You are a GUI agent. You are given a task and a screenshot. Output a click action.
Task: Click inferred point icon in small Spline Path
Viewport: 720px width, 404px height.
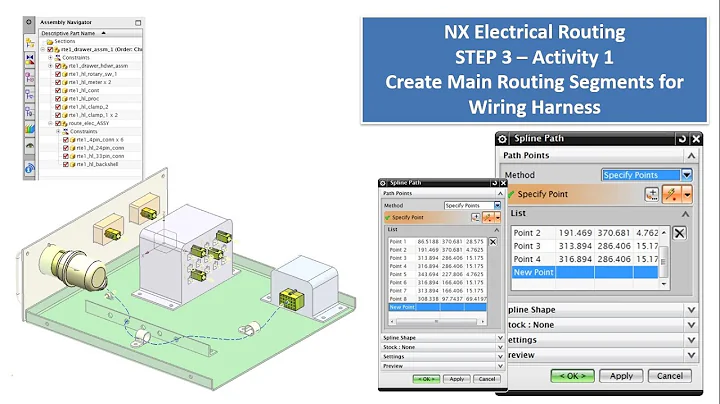488,217
